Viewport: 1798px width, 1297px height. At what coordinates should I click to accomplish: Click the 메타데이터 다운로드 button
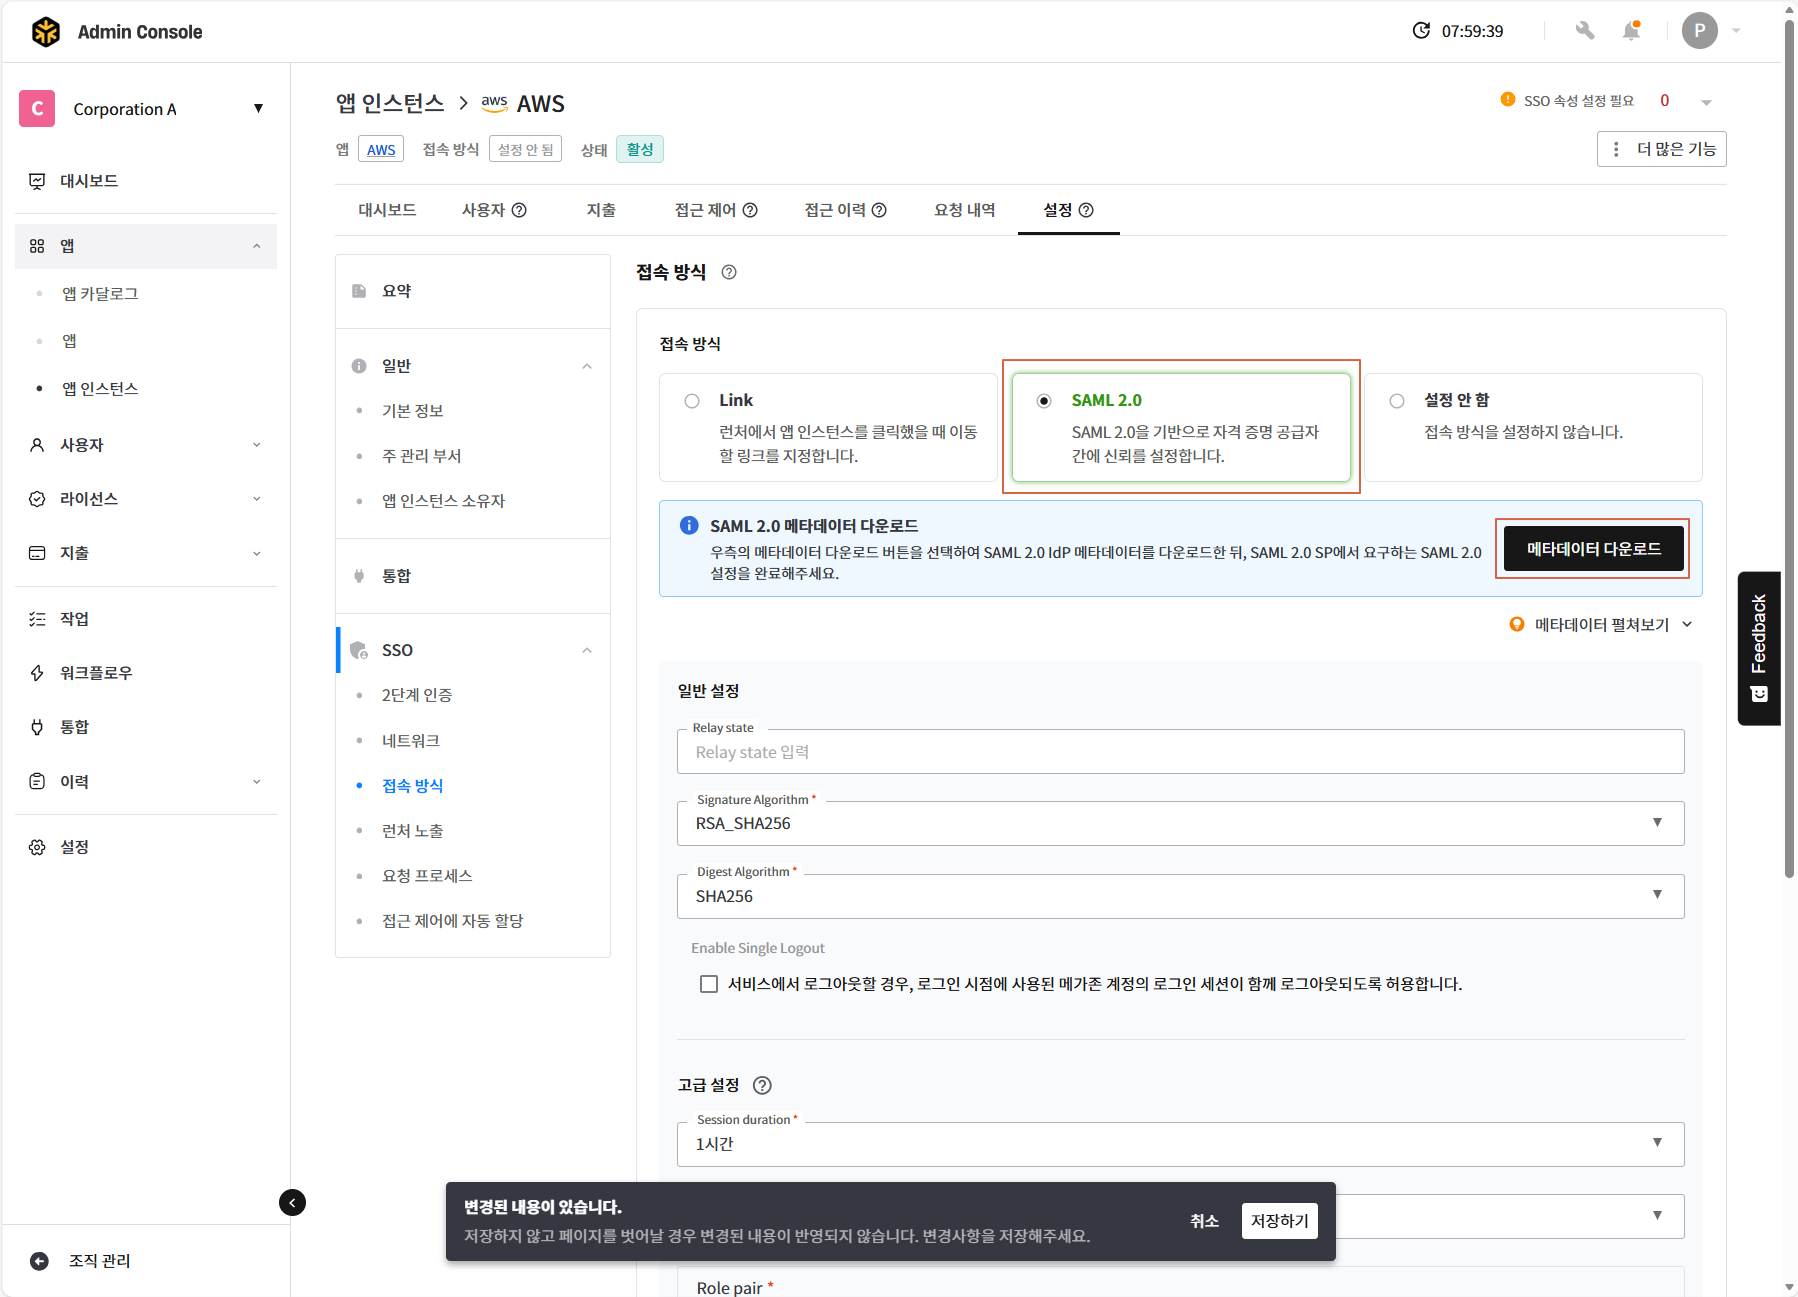[x=1593, y=549]
